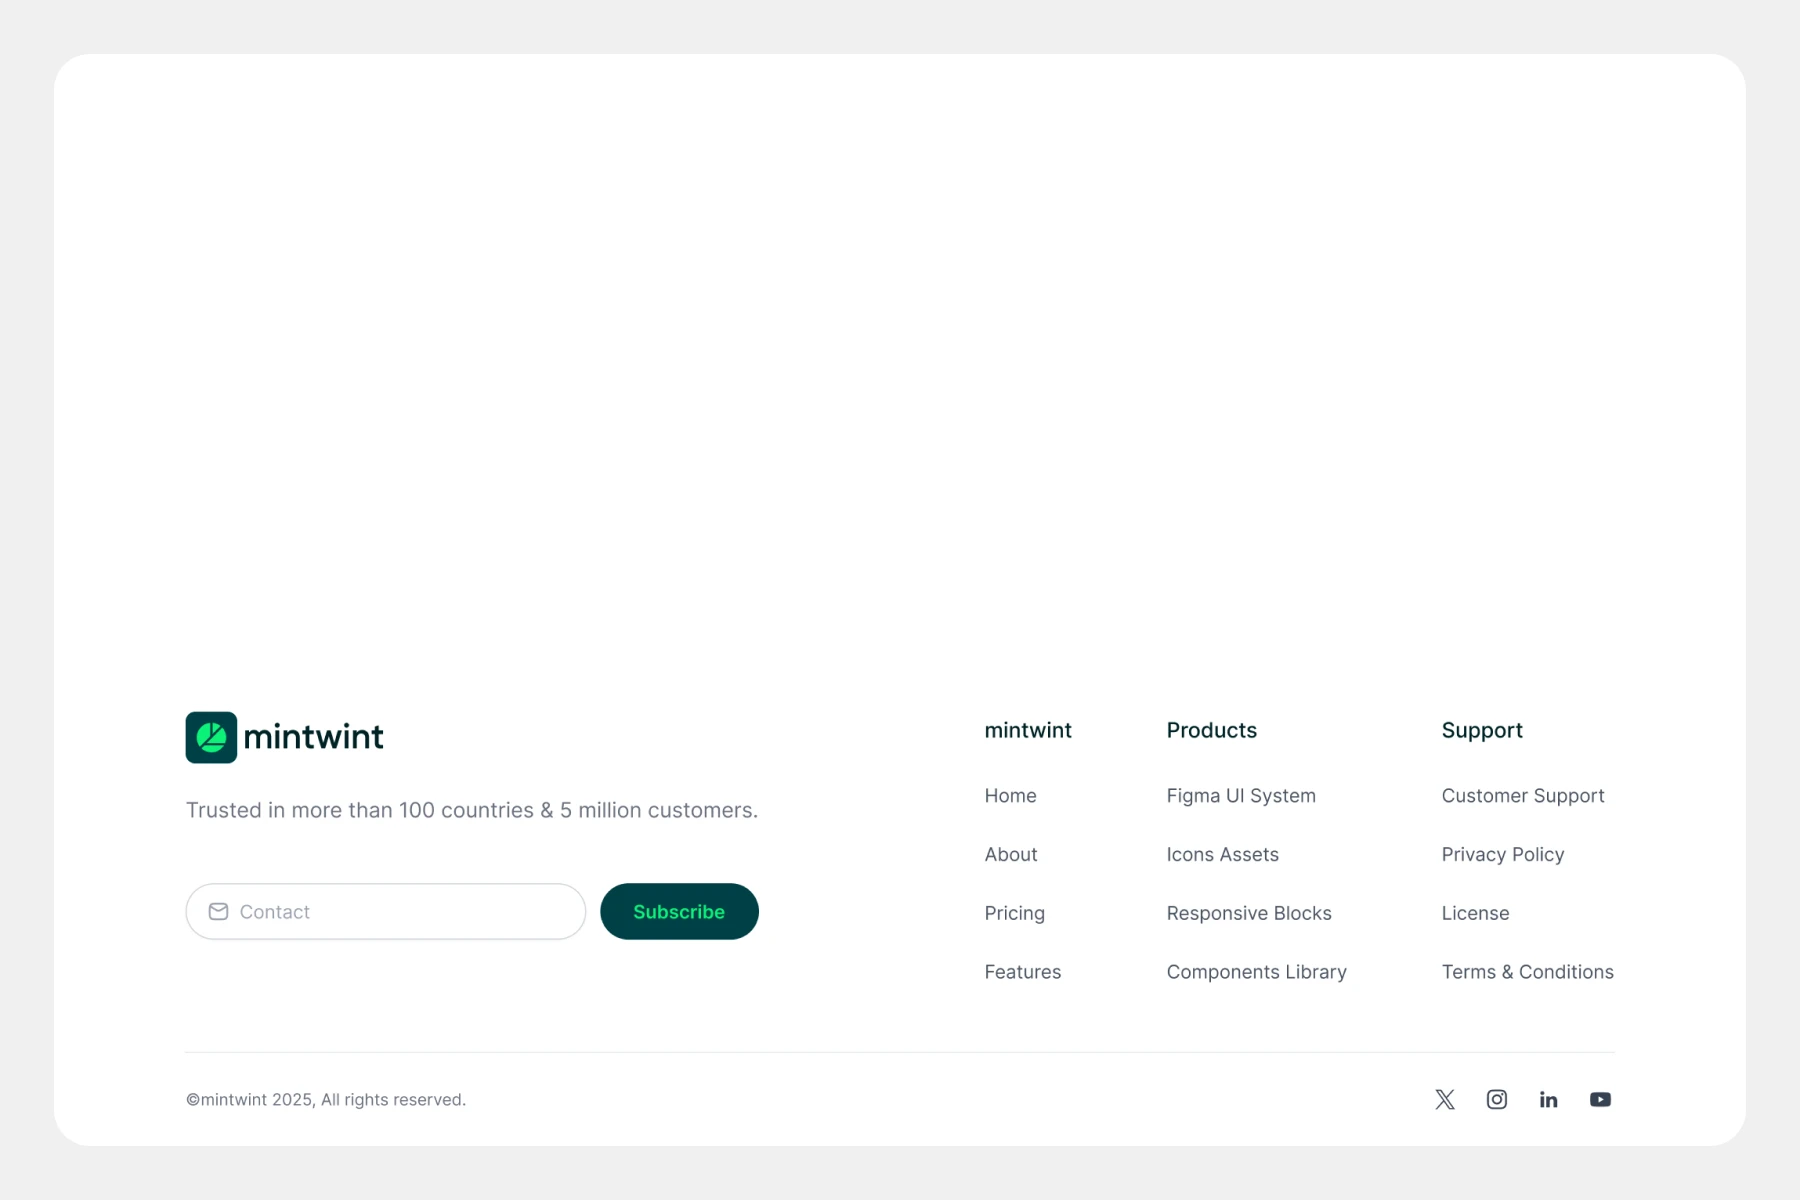Open the About page link

1011,855
